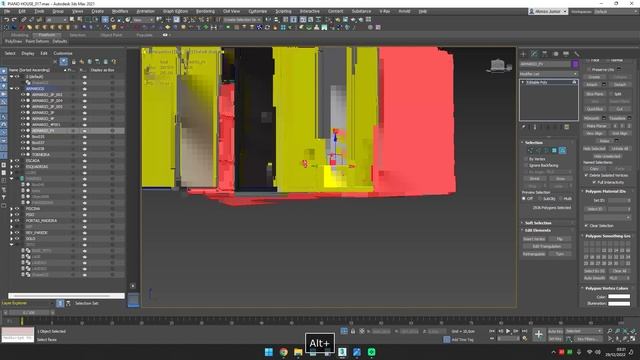Screen dimensions: 640x360
Task: Expand the PISCINA layer arrow
Action: point(11,209)
